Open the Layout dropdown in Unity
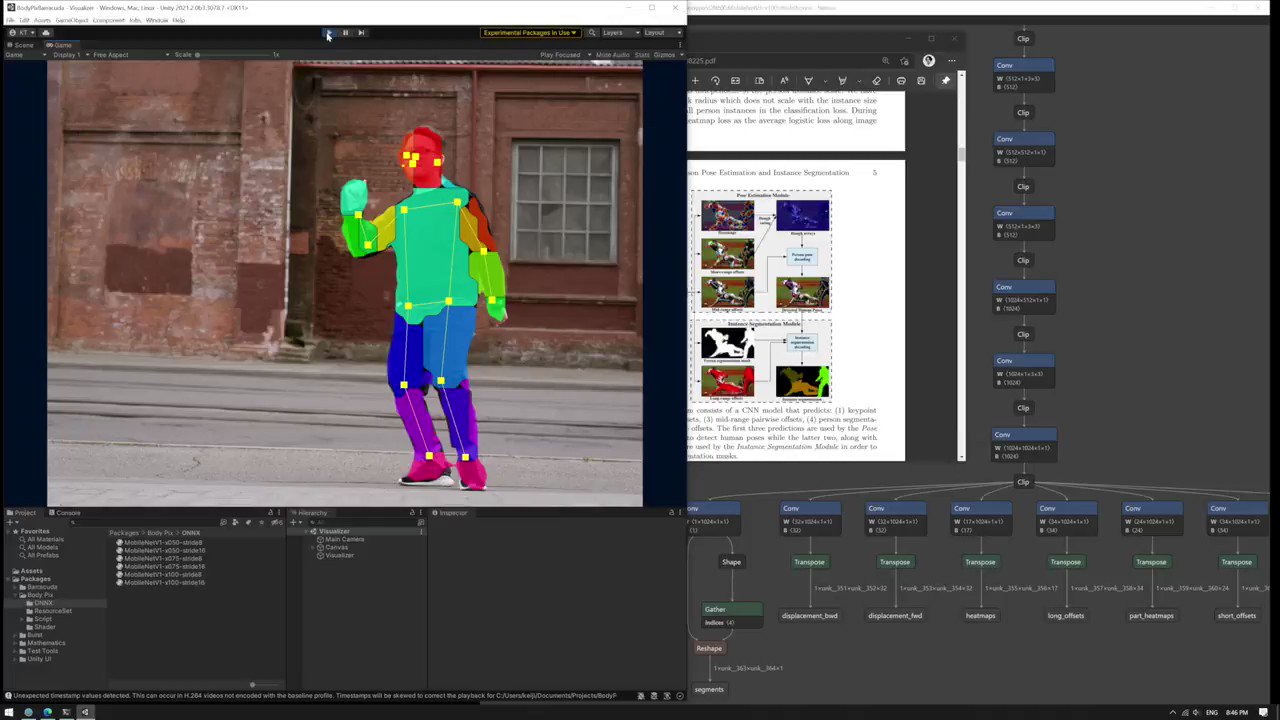 coord(662,33)
